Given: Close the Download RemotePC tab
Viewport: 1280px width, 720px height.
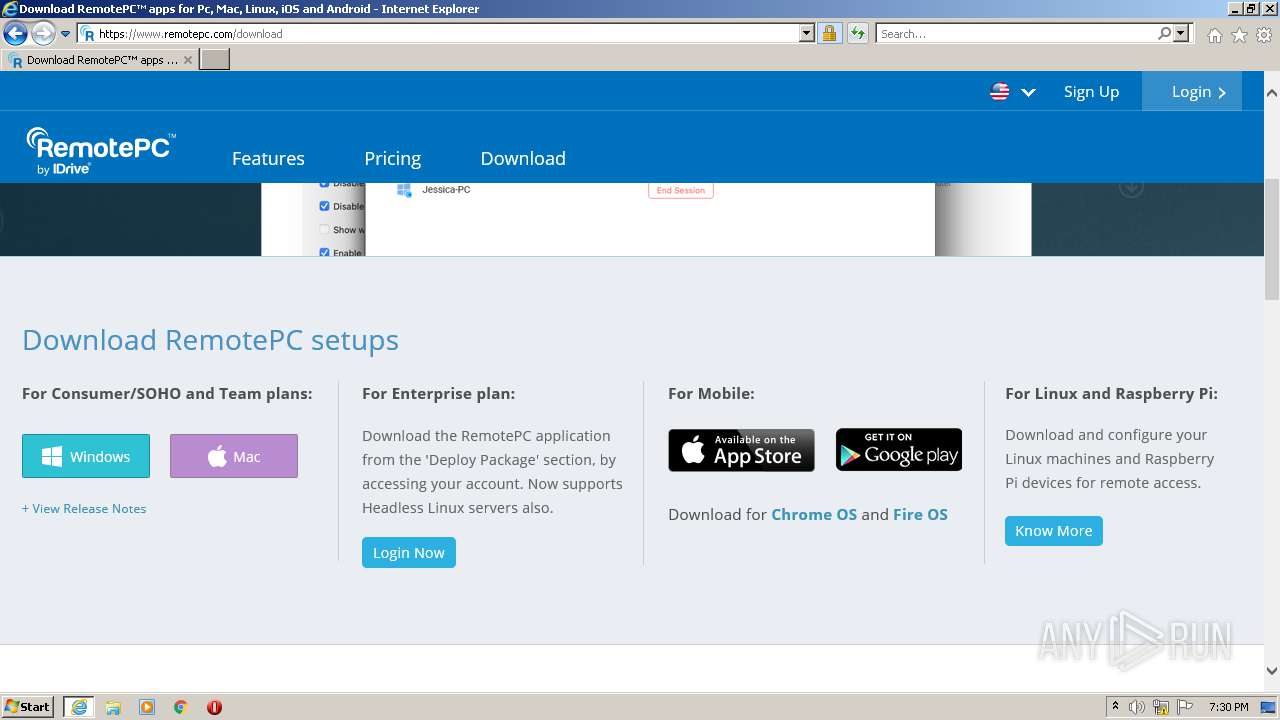Looking at the screenshot, I should tap(188, 60).
